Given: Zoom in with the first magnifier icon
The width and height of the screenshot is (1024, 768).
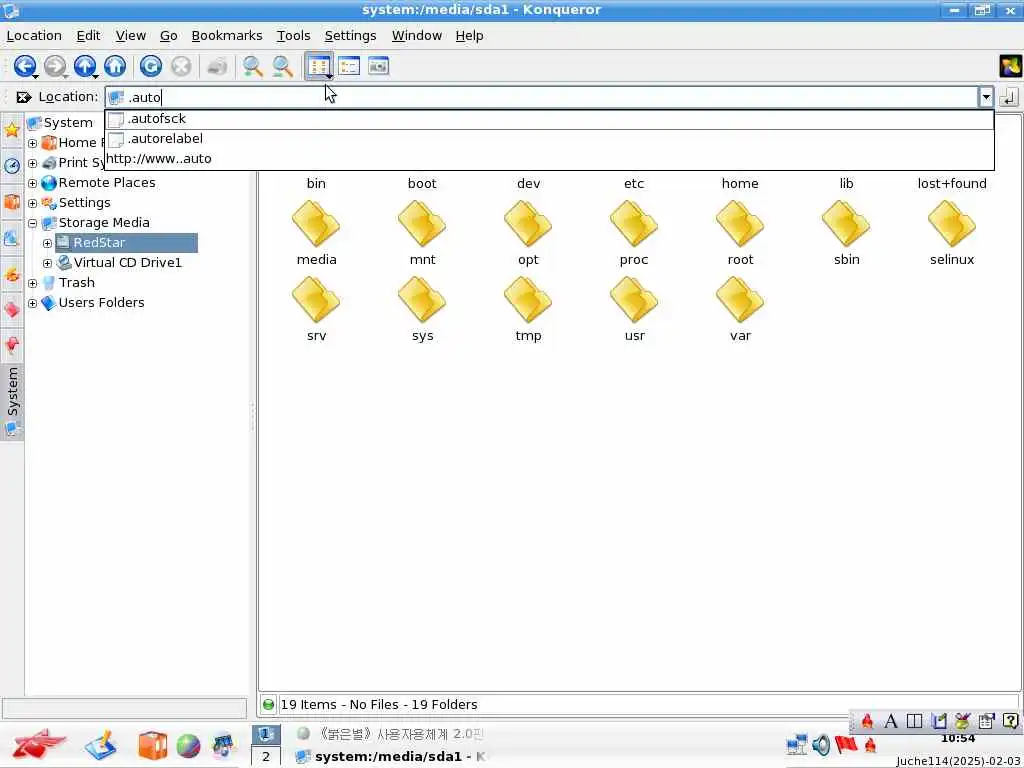Looking at the screenshot, I should [x=252, y=66].
